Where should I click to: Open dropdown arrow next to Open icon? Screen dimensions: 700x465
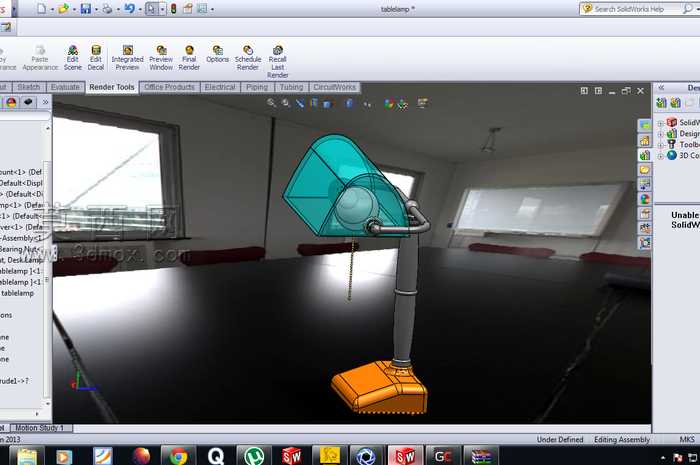(74, 9)
